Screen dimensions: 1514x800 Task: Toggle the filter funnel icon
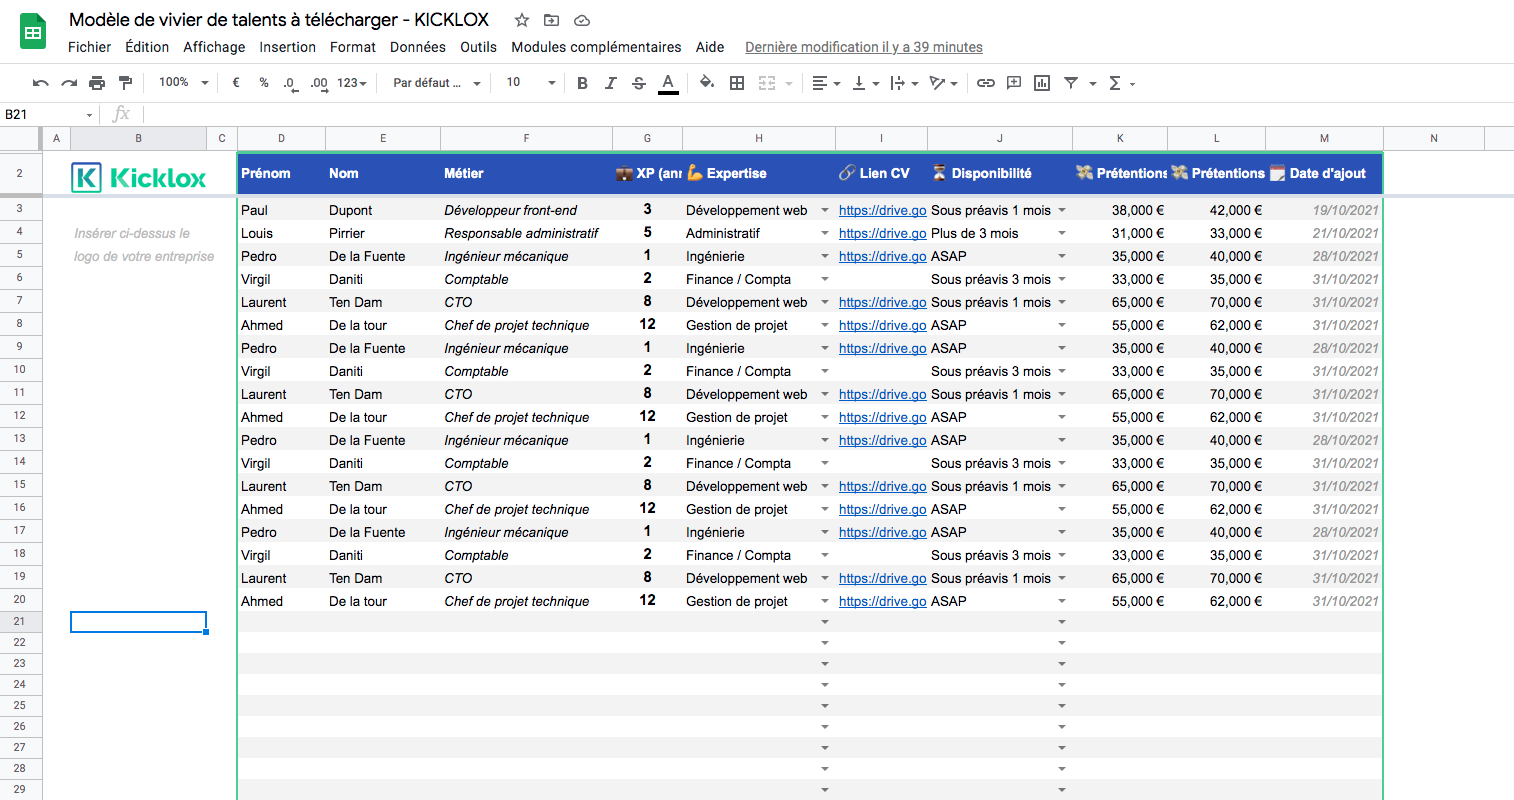pyautogui.click(x=1071, y=83)
